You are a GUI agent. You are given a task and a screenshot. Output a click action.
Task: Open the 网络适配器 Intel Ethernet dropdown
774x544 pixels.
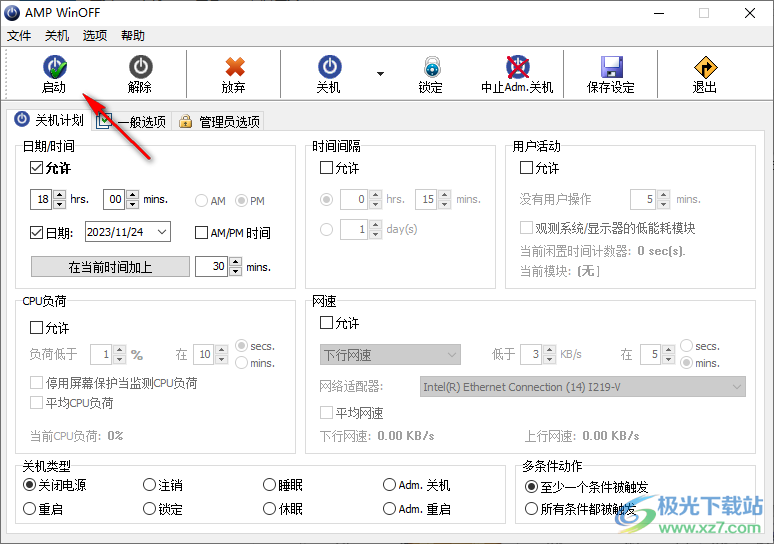click(582, 387)
